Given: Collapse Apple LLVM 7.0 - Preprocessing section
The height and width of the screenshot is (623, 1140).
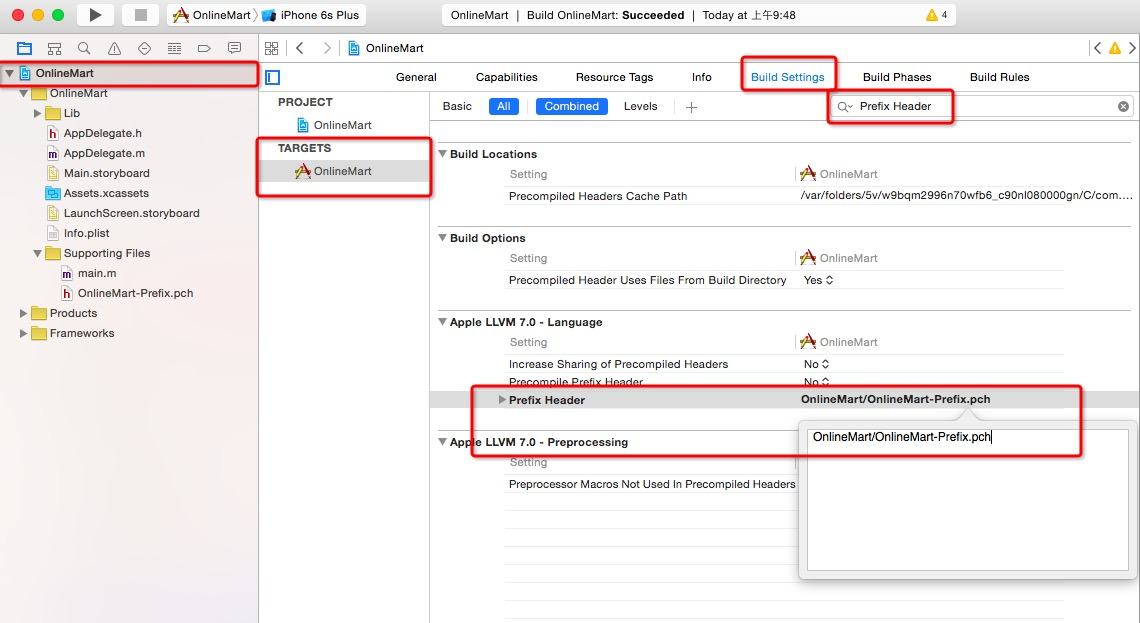Looking at the screenshot, I should pos(442,442).
